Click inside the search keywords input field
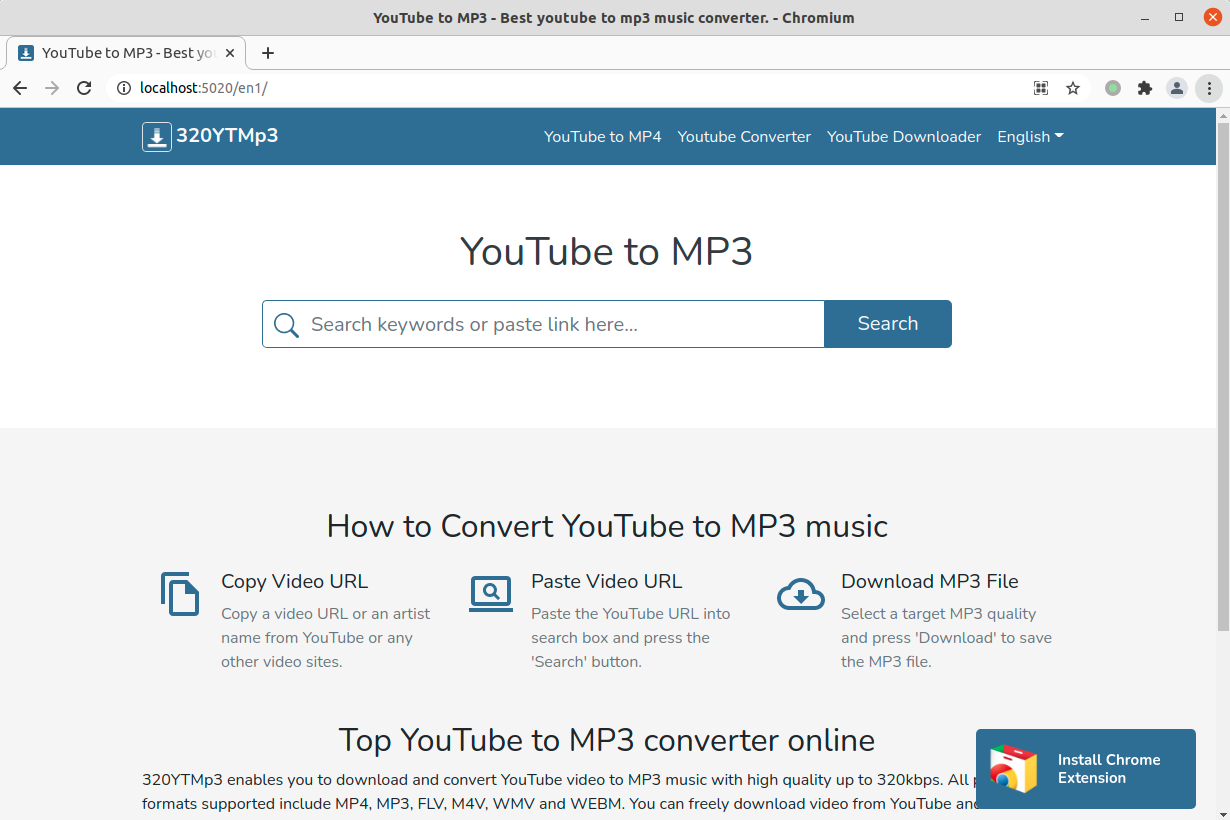 (x=550, y=324)
